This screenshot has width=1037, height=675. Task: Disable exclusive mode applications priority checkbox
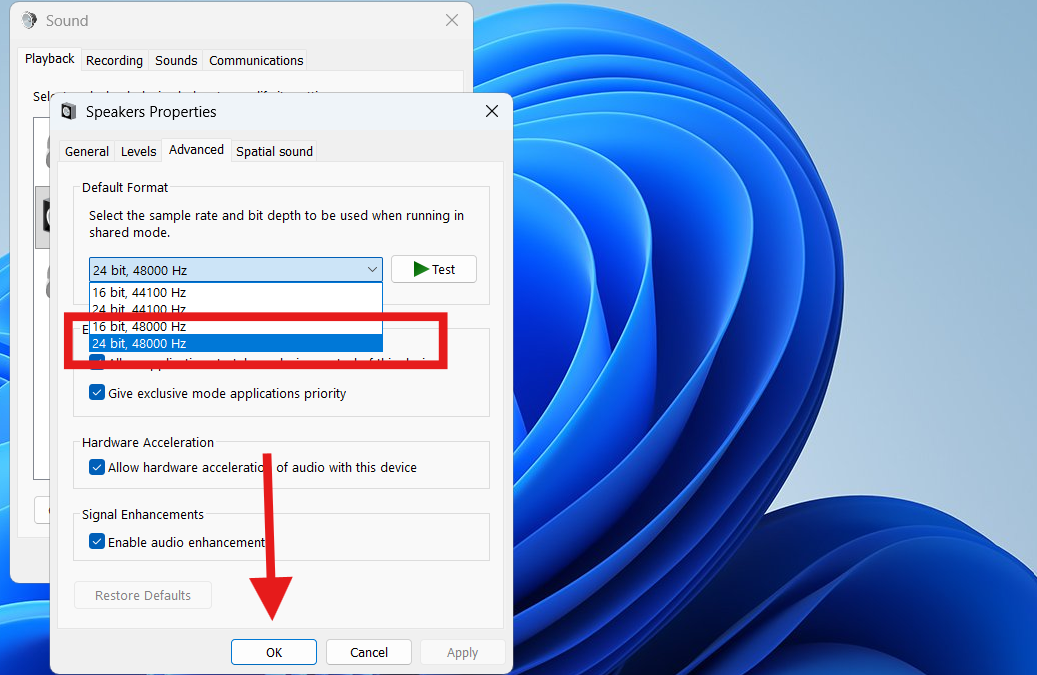click(x=97, y=393)
